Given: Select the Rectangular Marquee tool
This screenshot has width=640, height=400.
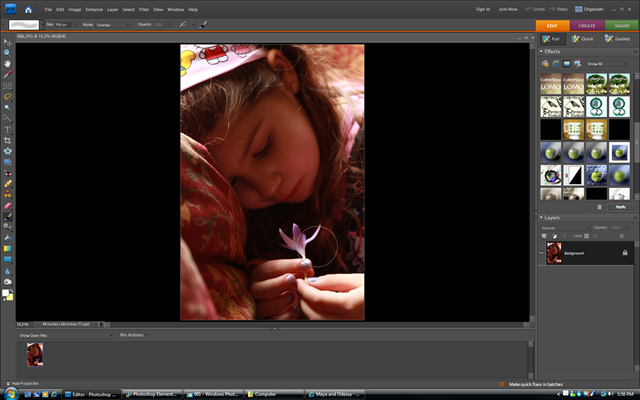Looking at the screenshot, I should pos(7,86).
